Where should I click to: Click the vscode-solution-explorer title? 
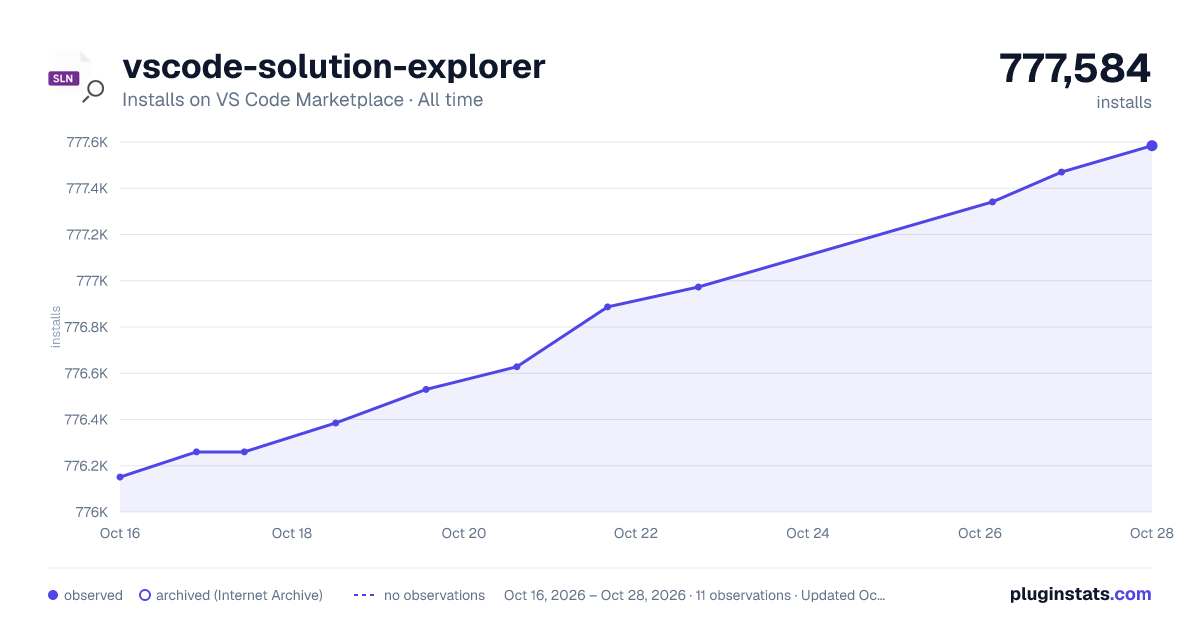334,66
